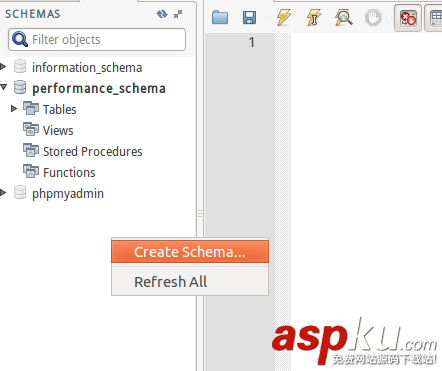442x371 pixels.
Task: Select the Tables node
Action: [59, 110]
